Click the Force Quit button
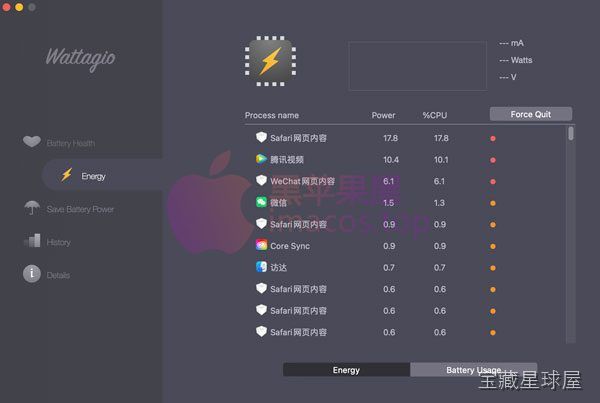 (531, 114)
